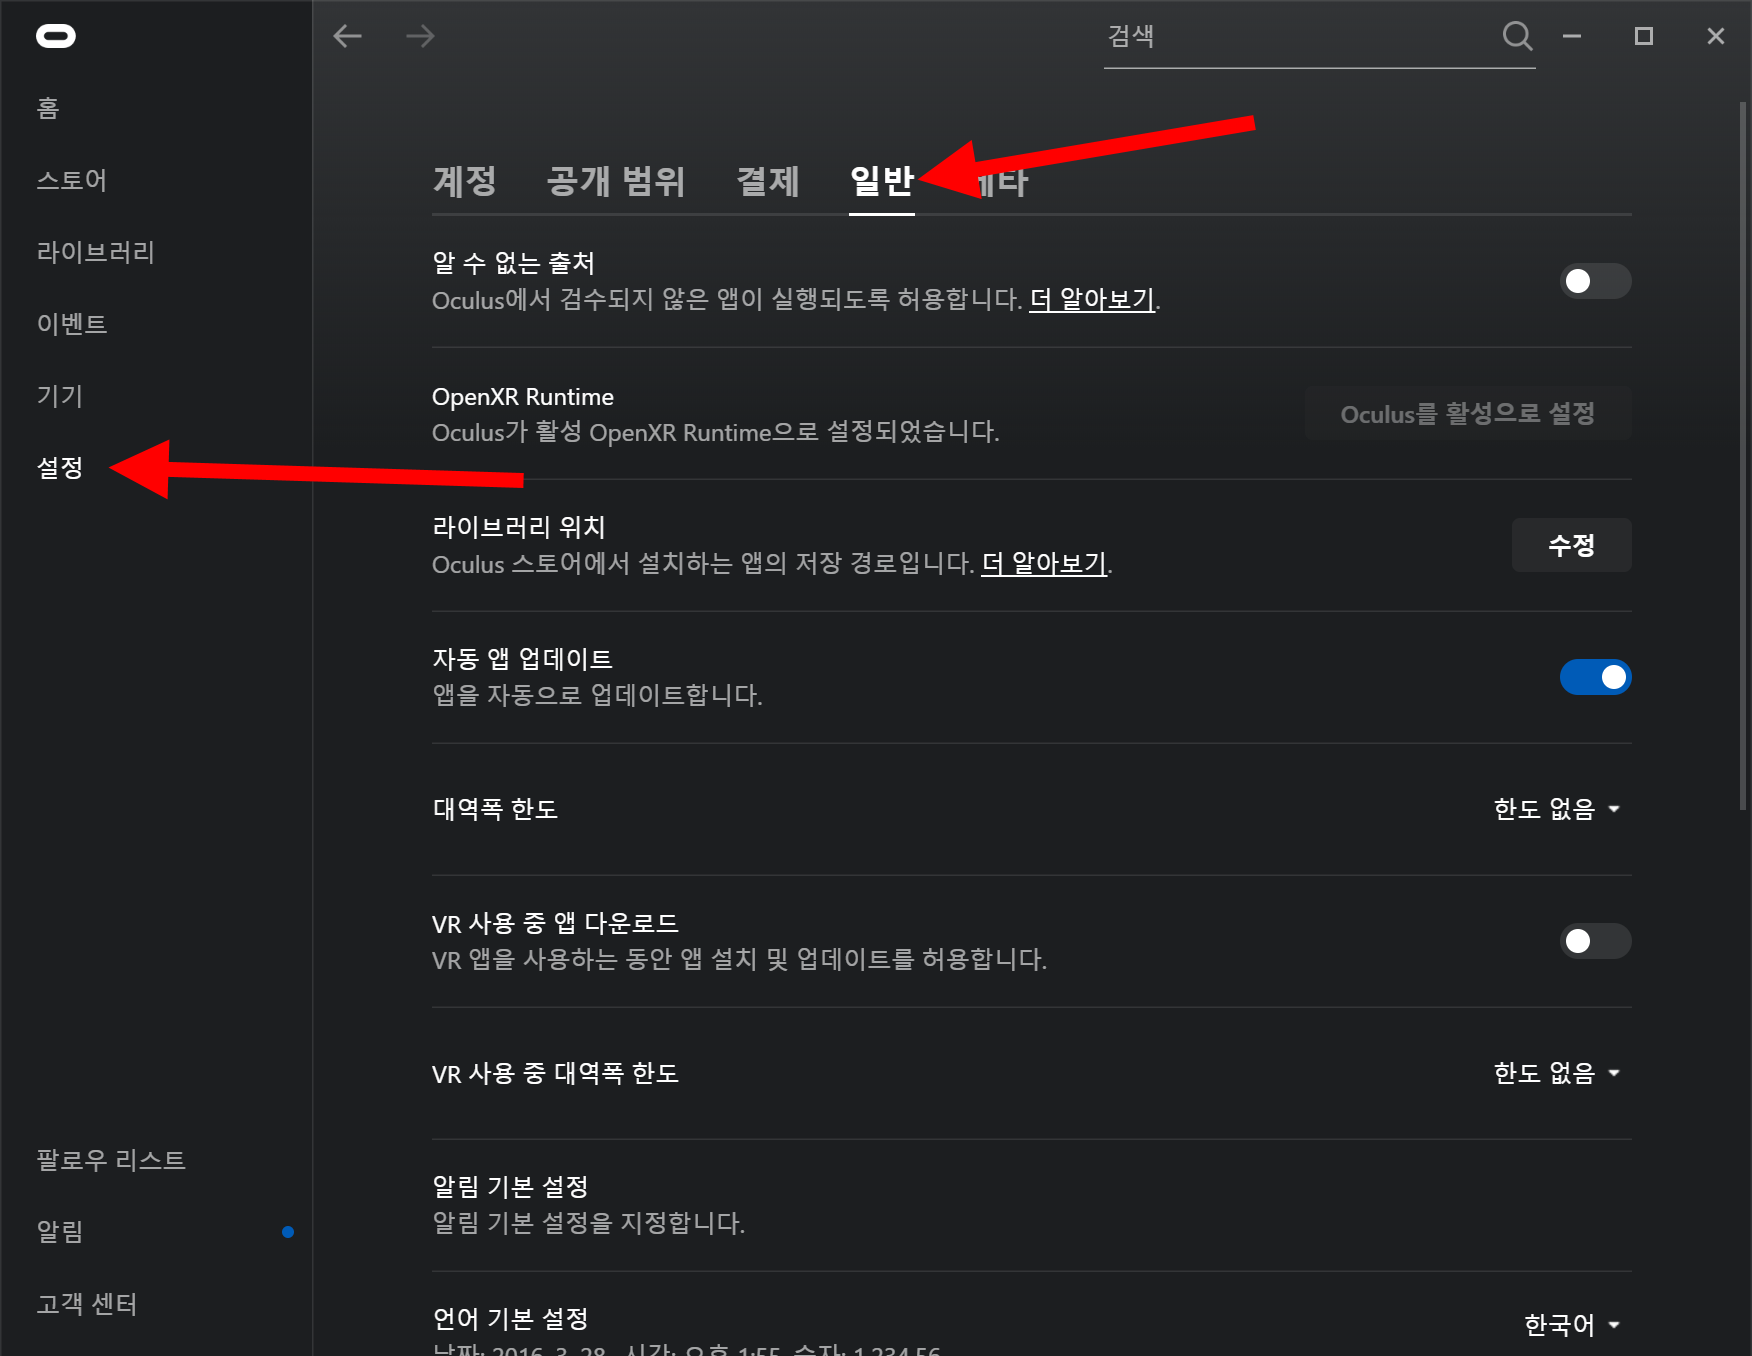Click the Oculus logo icon
The height and width of the screenshot is (1356, 1752).
click(x=56, y=37)
